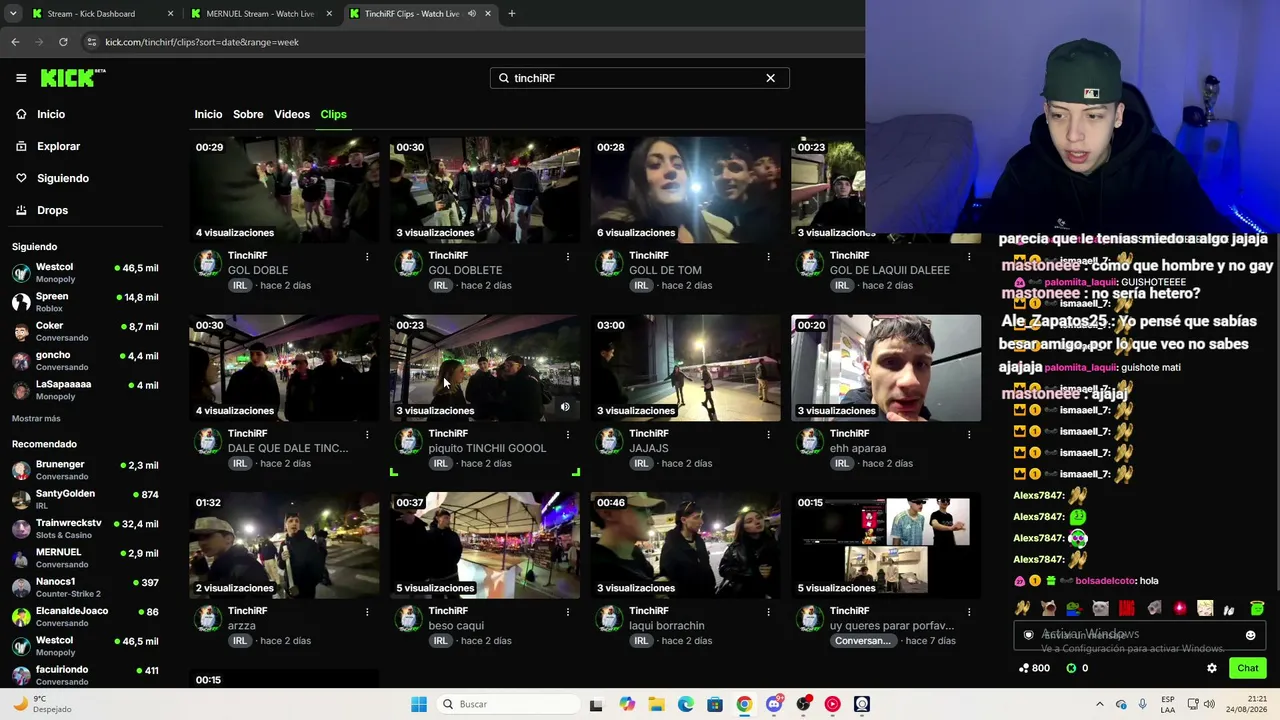Go to the Kick logo homepage

[x=73, y=78]
